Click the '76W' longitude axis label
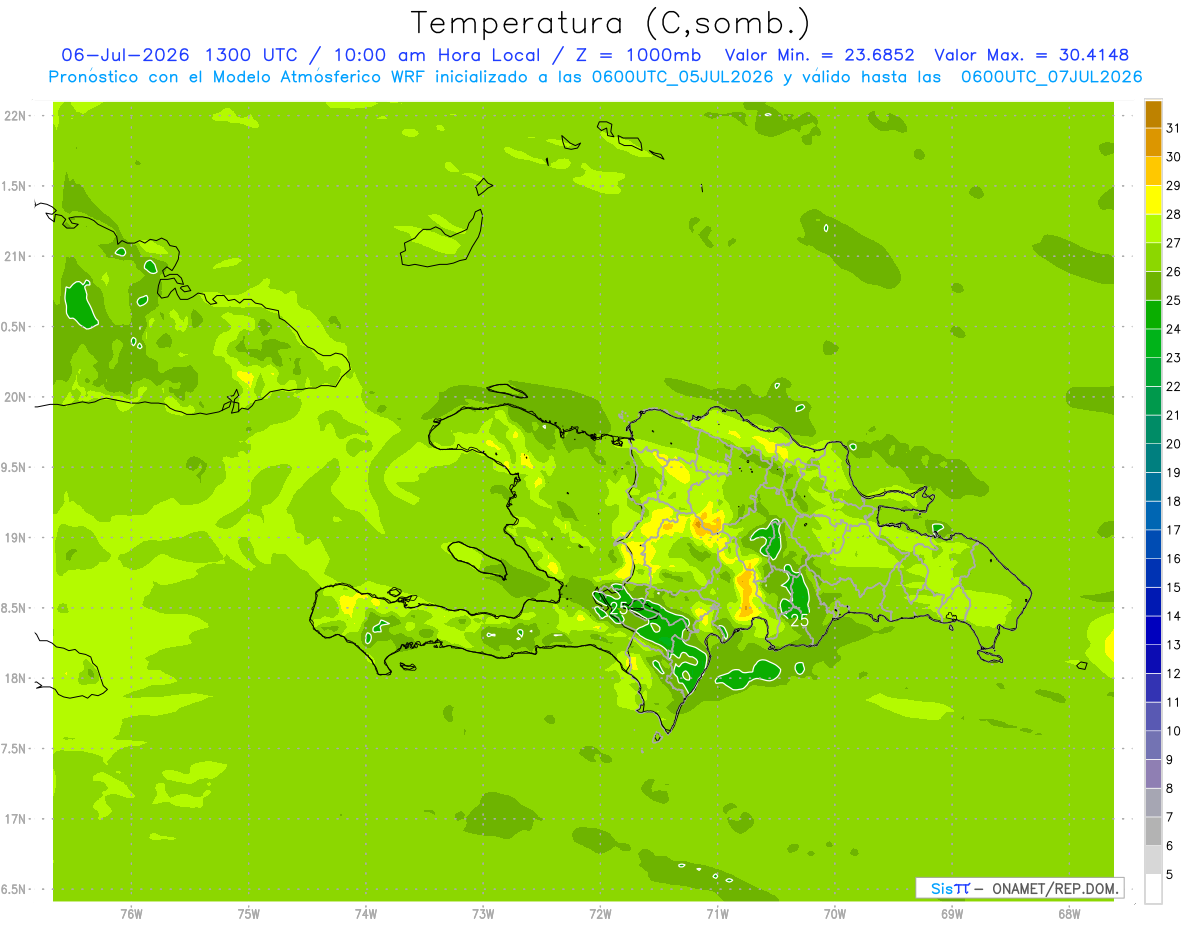Viewport: 1200px width, 927px height. click(x=131, y=913)
